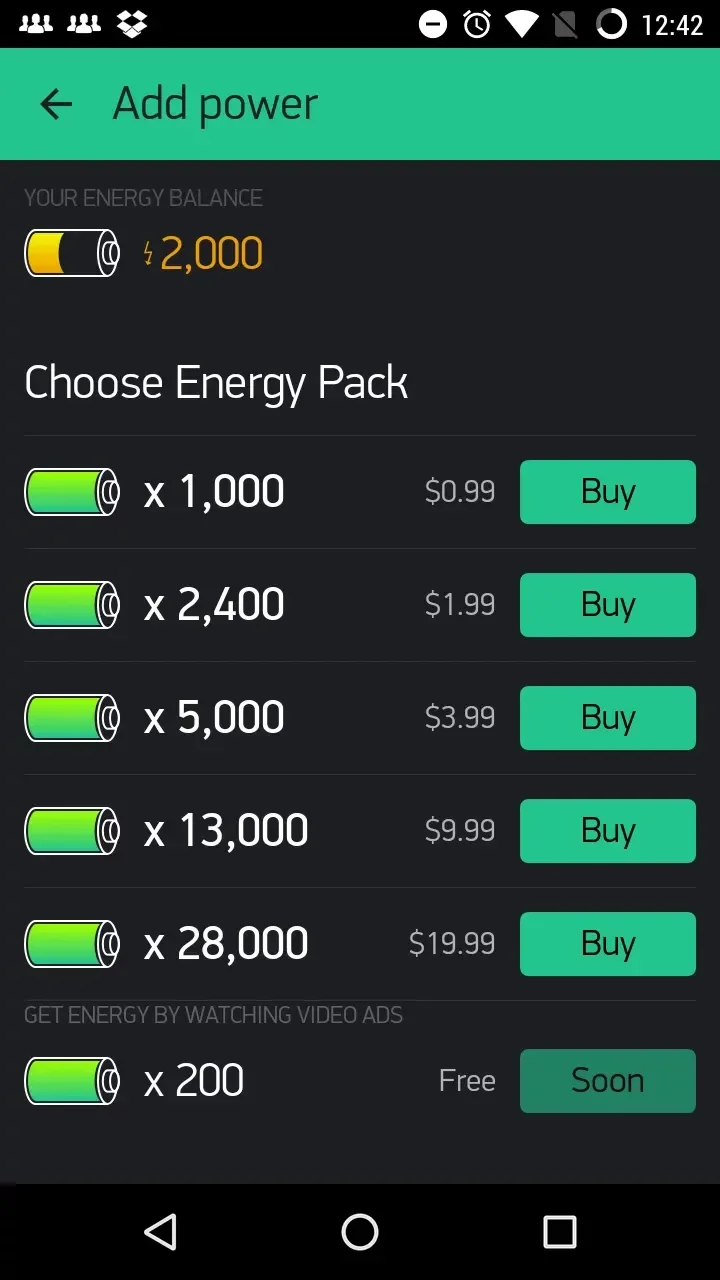Select the green battery icon for x 13,000
The image size is (720, 1280).
pos(72,831)
